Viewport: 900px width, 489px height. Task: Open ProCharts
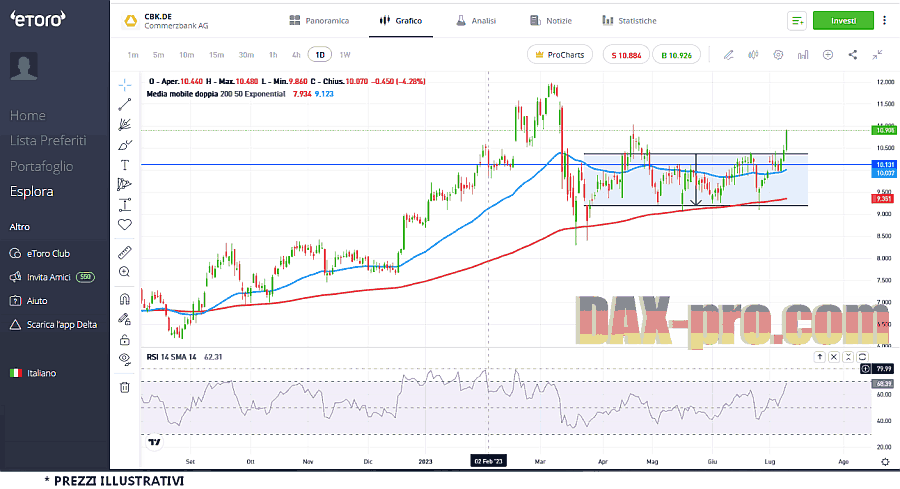(x=560, y=55)
